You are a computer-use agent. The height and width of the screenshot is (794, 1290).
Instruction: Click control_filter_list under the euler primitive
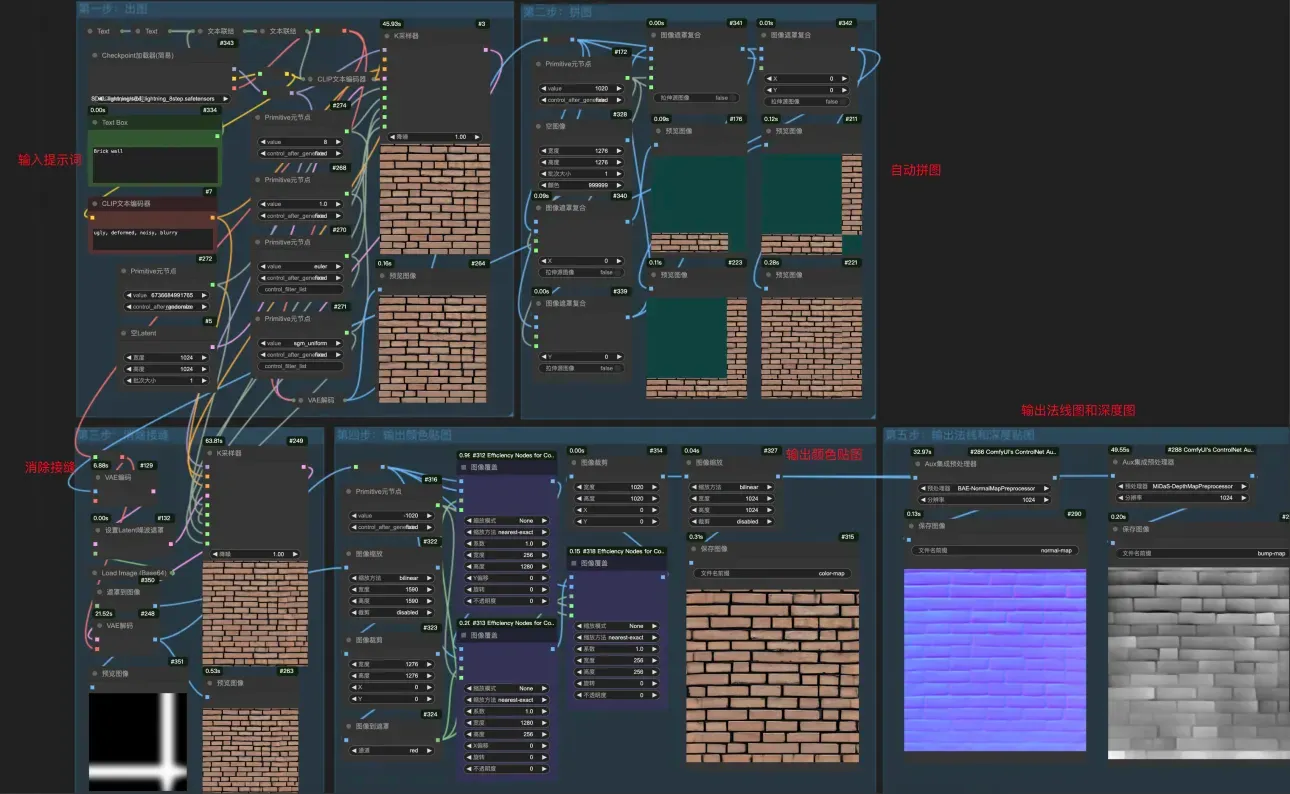click(x=300, y=289)
